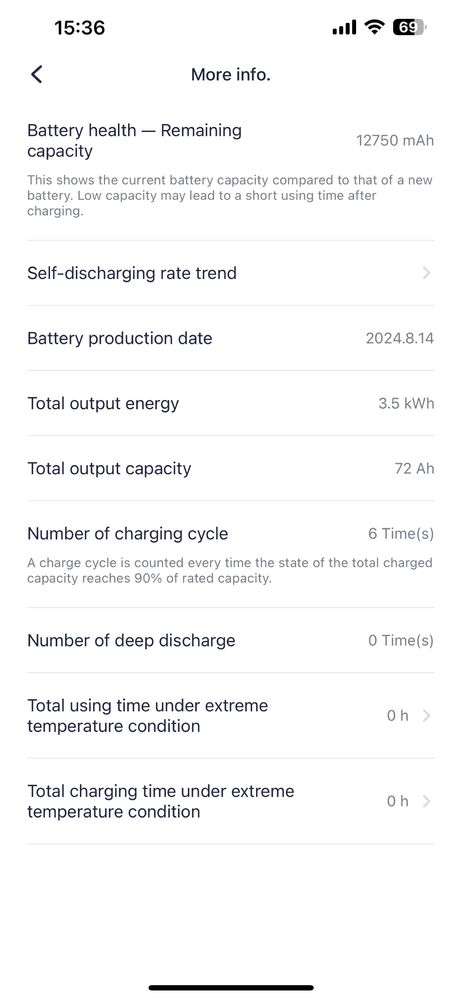Viewport: 462px width, 999px height.
Task: Select the Number of charging cycle row
Action: pos(231,554)
